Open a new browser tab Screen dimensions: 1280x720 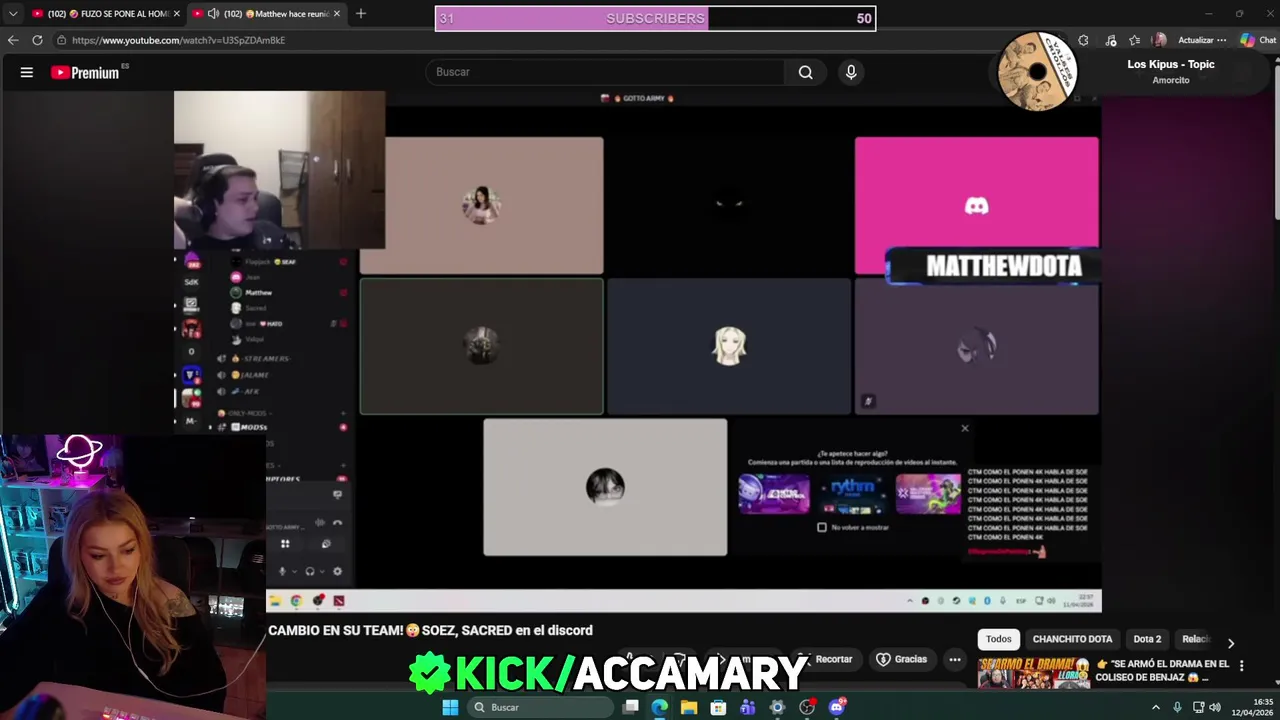(360, 14)
